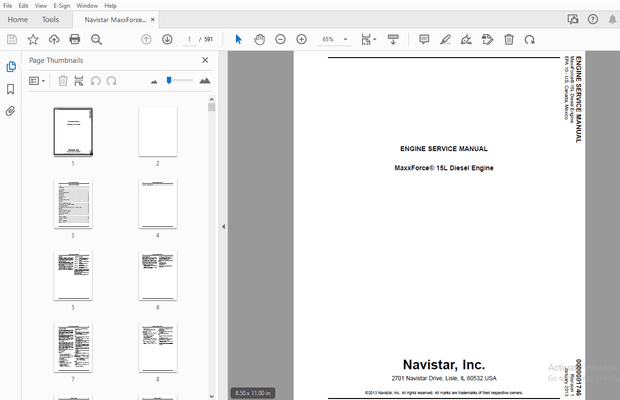Rotate thumbnails clockwise
Screen dimensions: 620x400
click(112, 81)
